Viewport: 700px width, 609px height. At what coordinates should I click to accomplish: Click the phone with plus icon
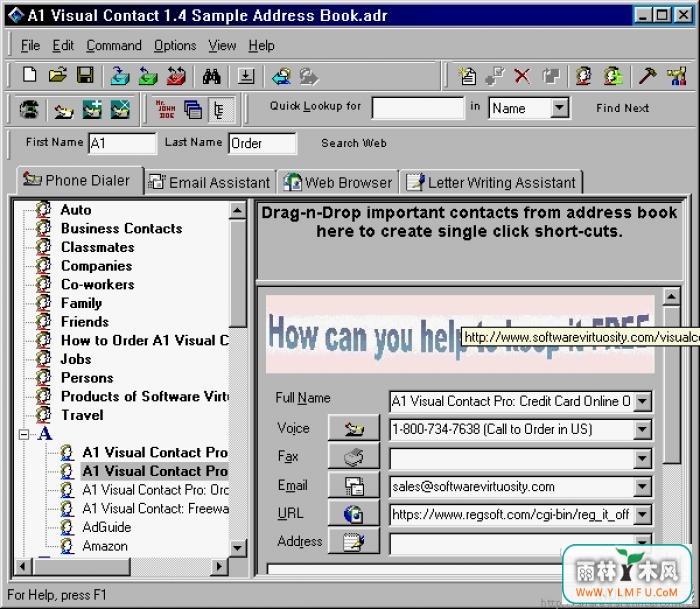coord(92,109)
